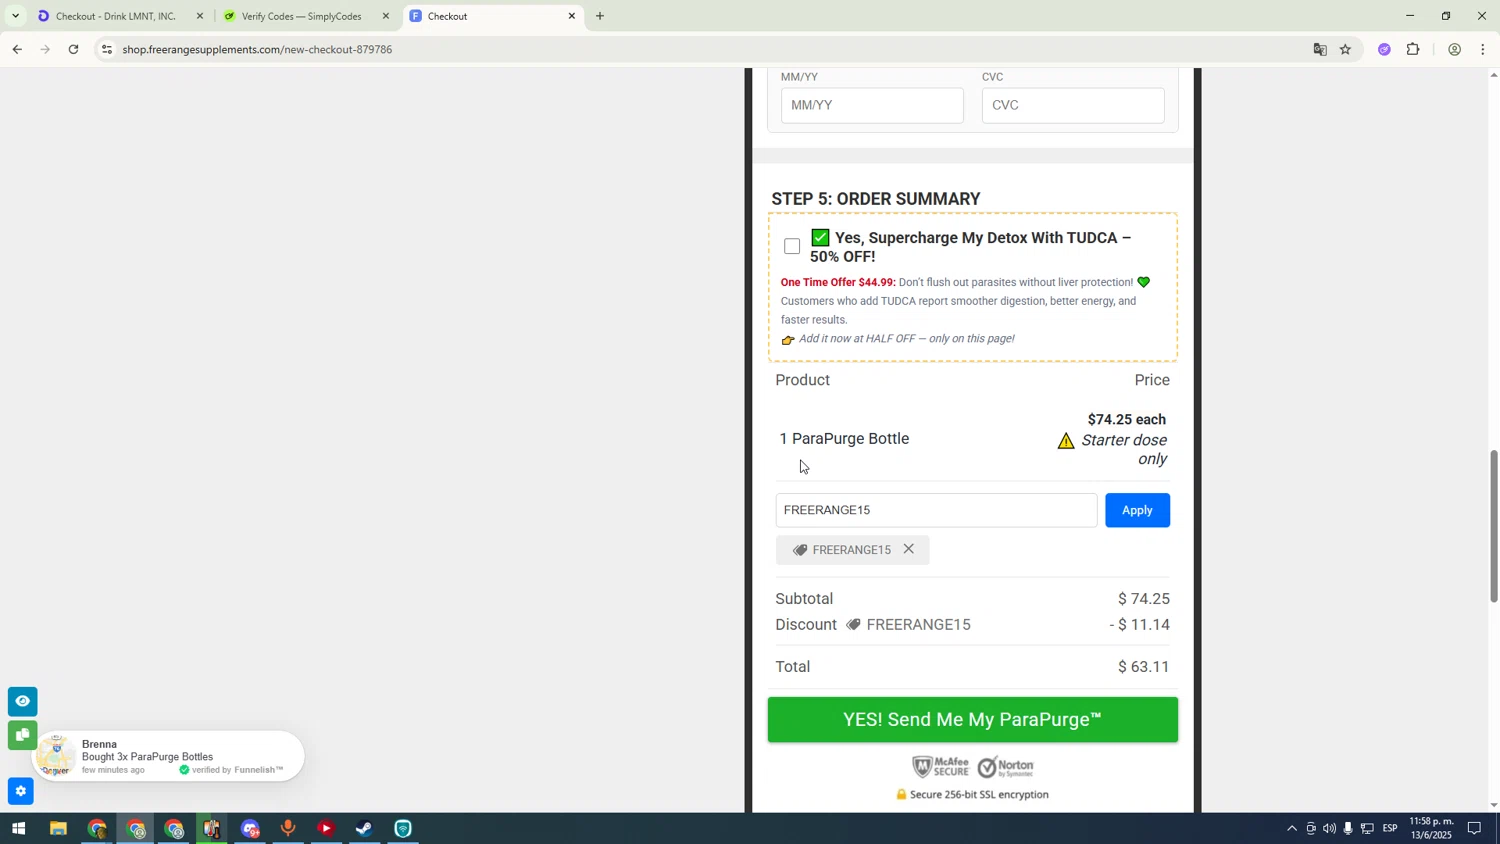Click the green copy widget icon
The image size is (1500, 844).
point(22,736)
